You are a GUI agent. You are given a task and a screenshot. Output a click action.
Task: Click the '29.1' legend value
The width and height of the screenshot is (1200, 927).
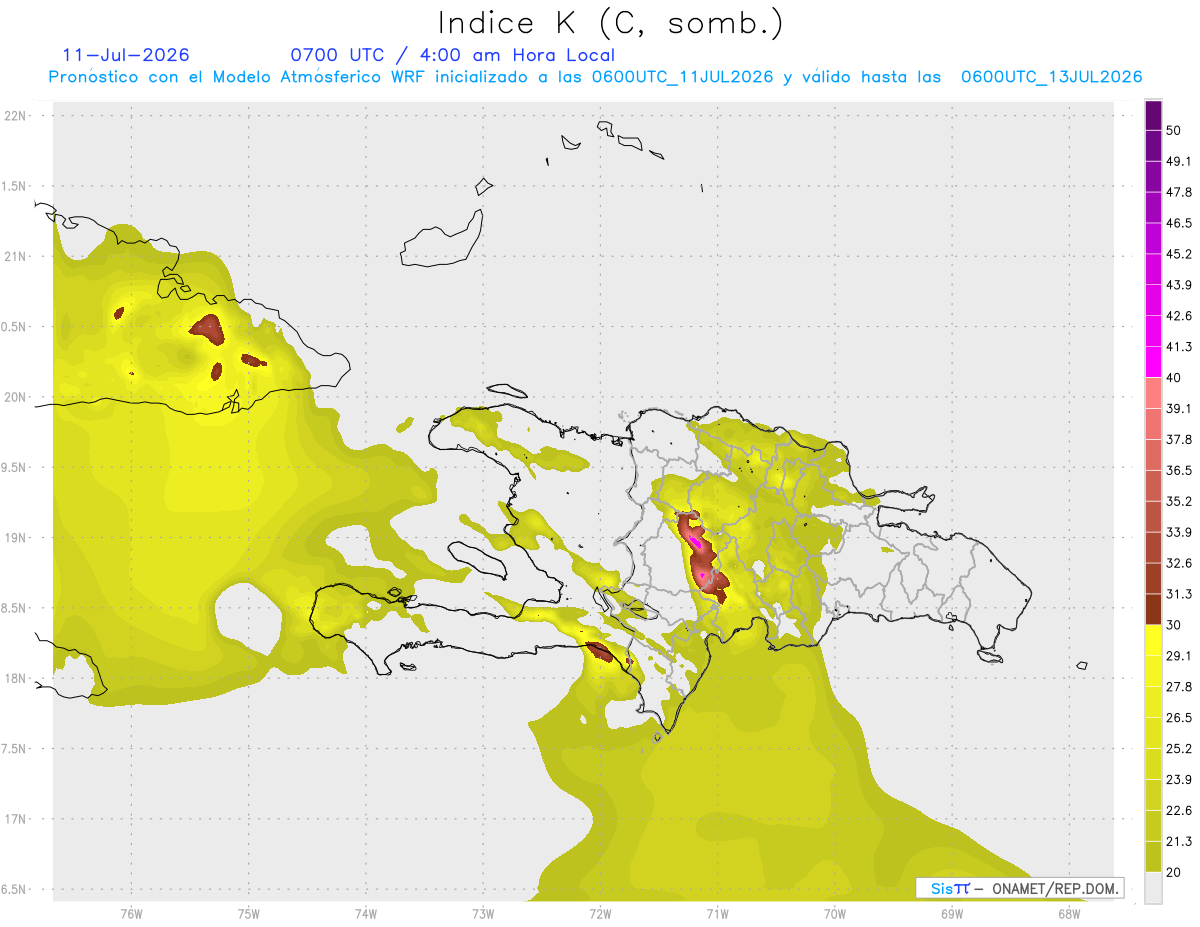tap(1179, 656)
